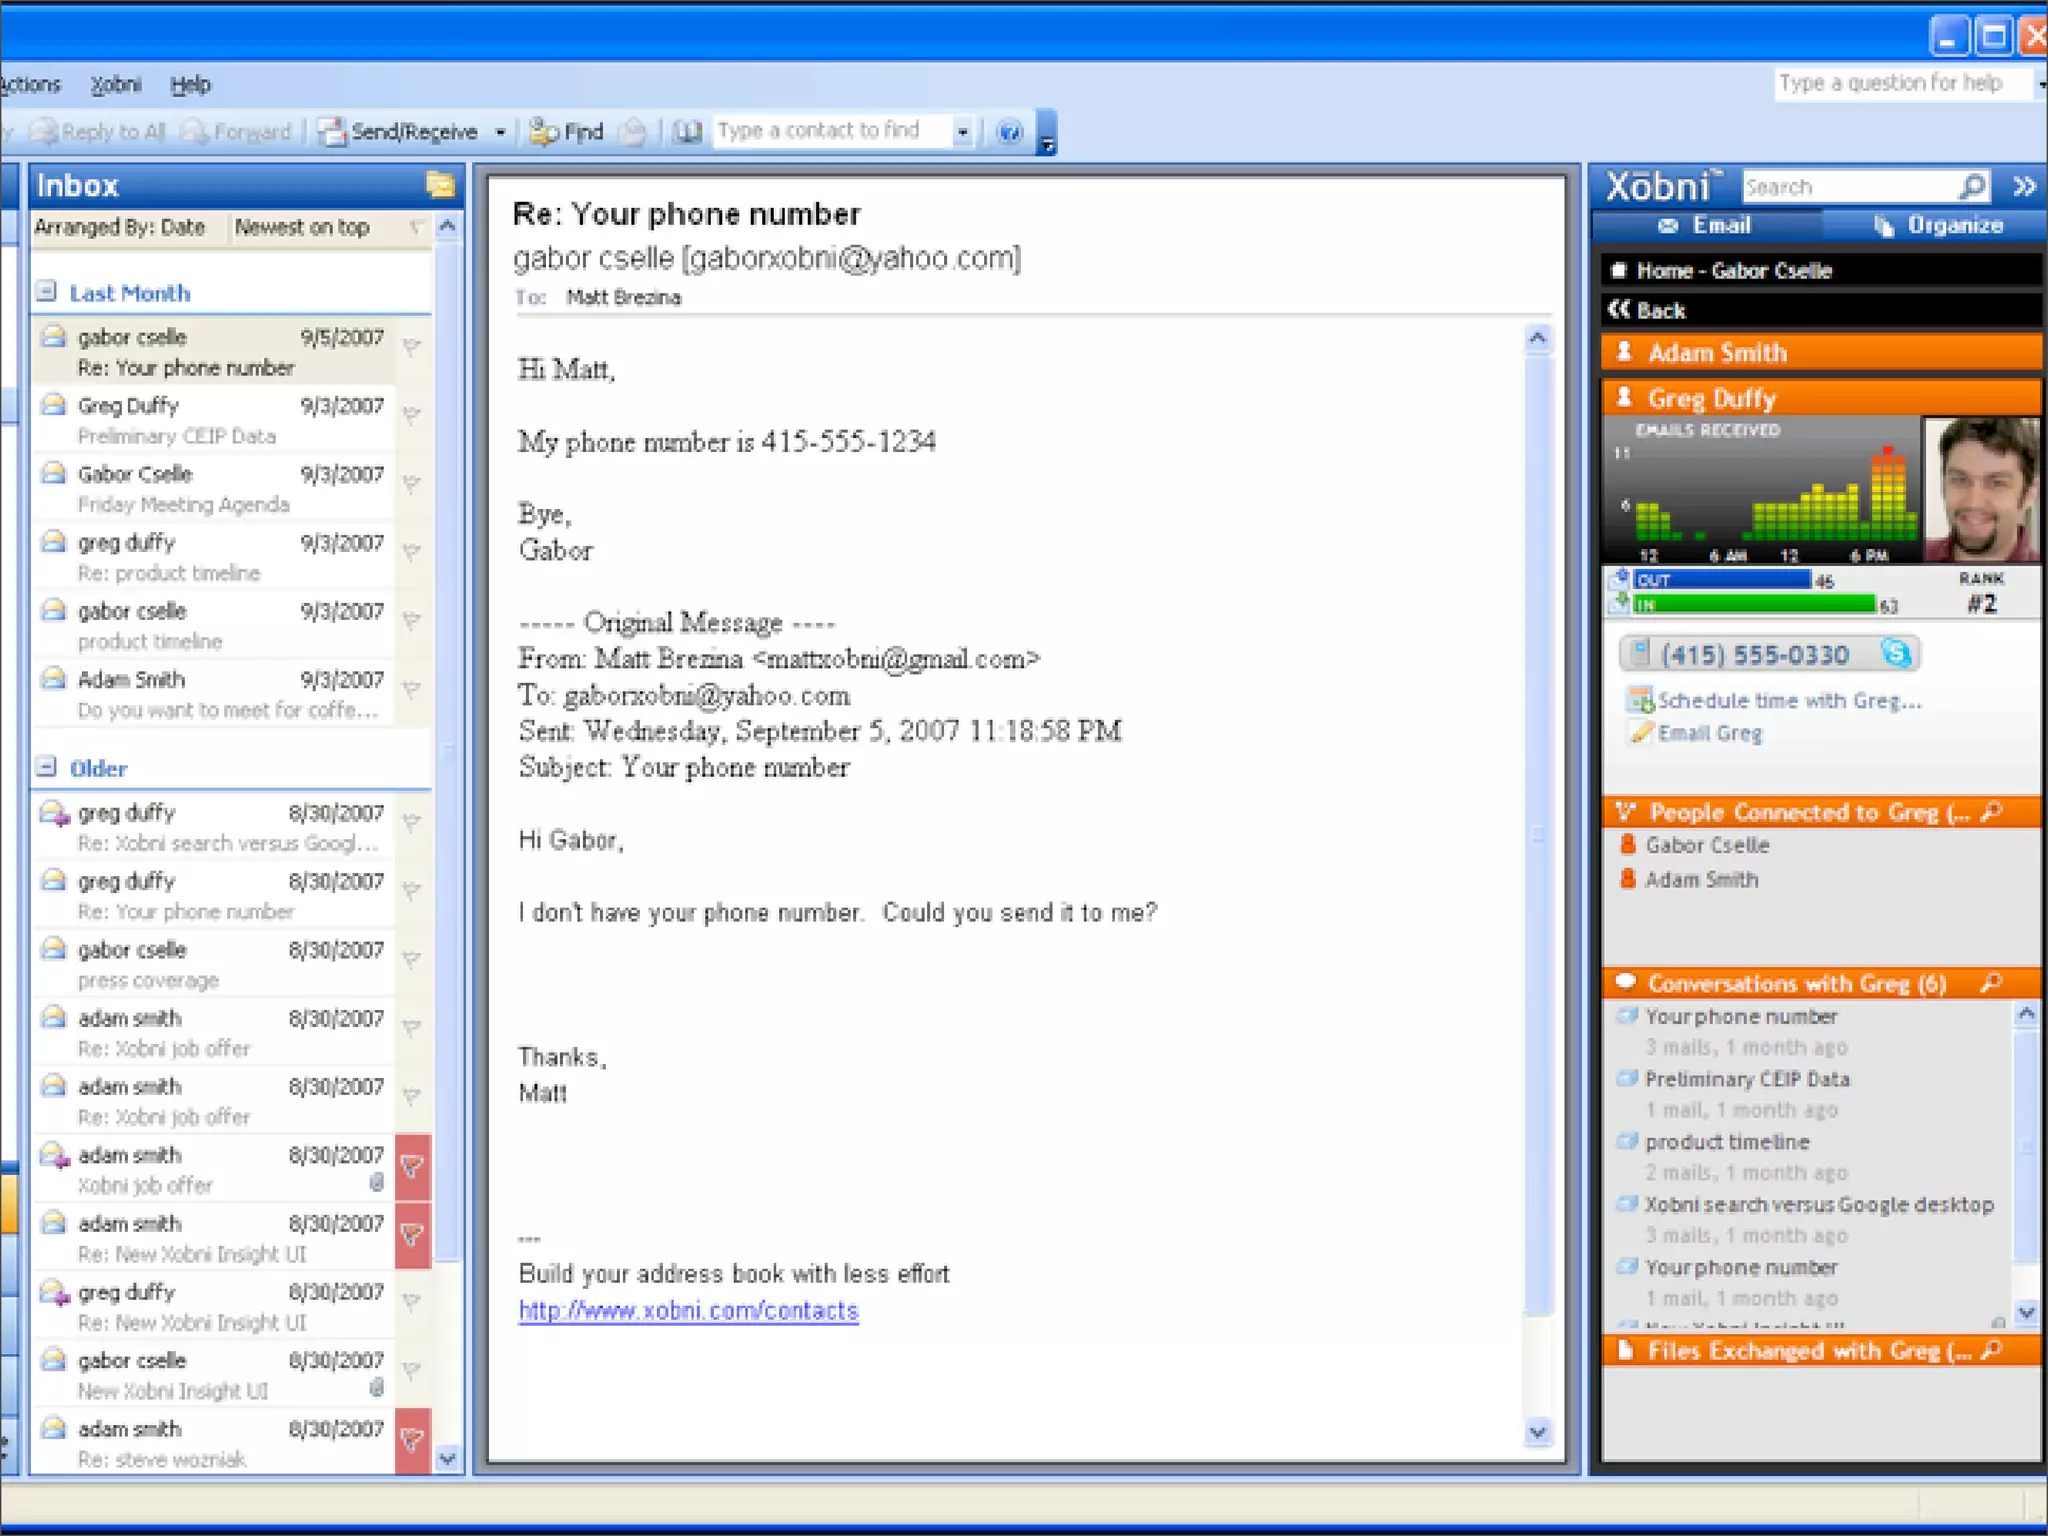Collapse Xobni sidebar with double-arrow icon
The image size is (2048, 1536).
click(x=2024, y=186)
